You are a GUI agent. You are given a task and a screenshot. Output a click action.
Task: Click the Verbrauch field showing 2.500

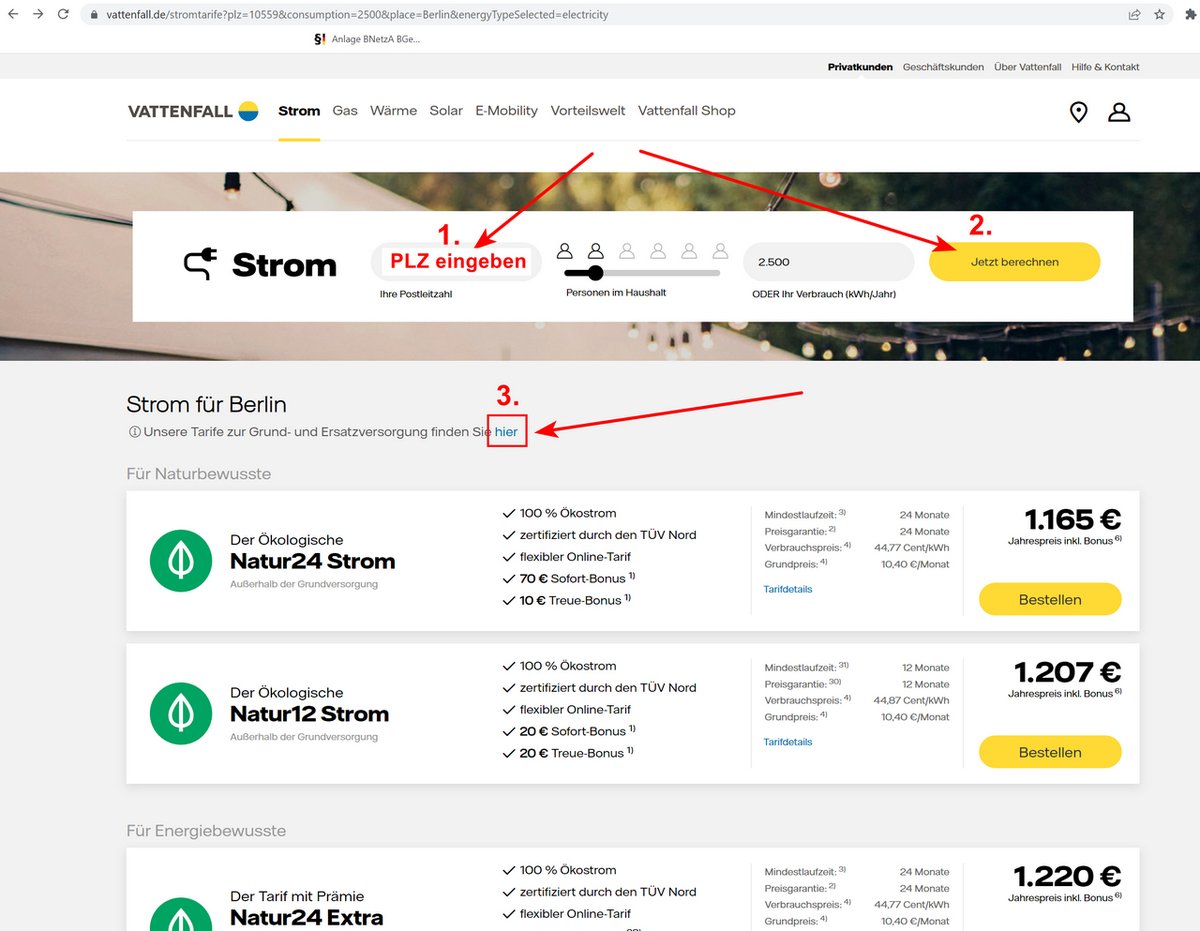point(829,262)
